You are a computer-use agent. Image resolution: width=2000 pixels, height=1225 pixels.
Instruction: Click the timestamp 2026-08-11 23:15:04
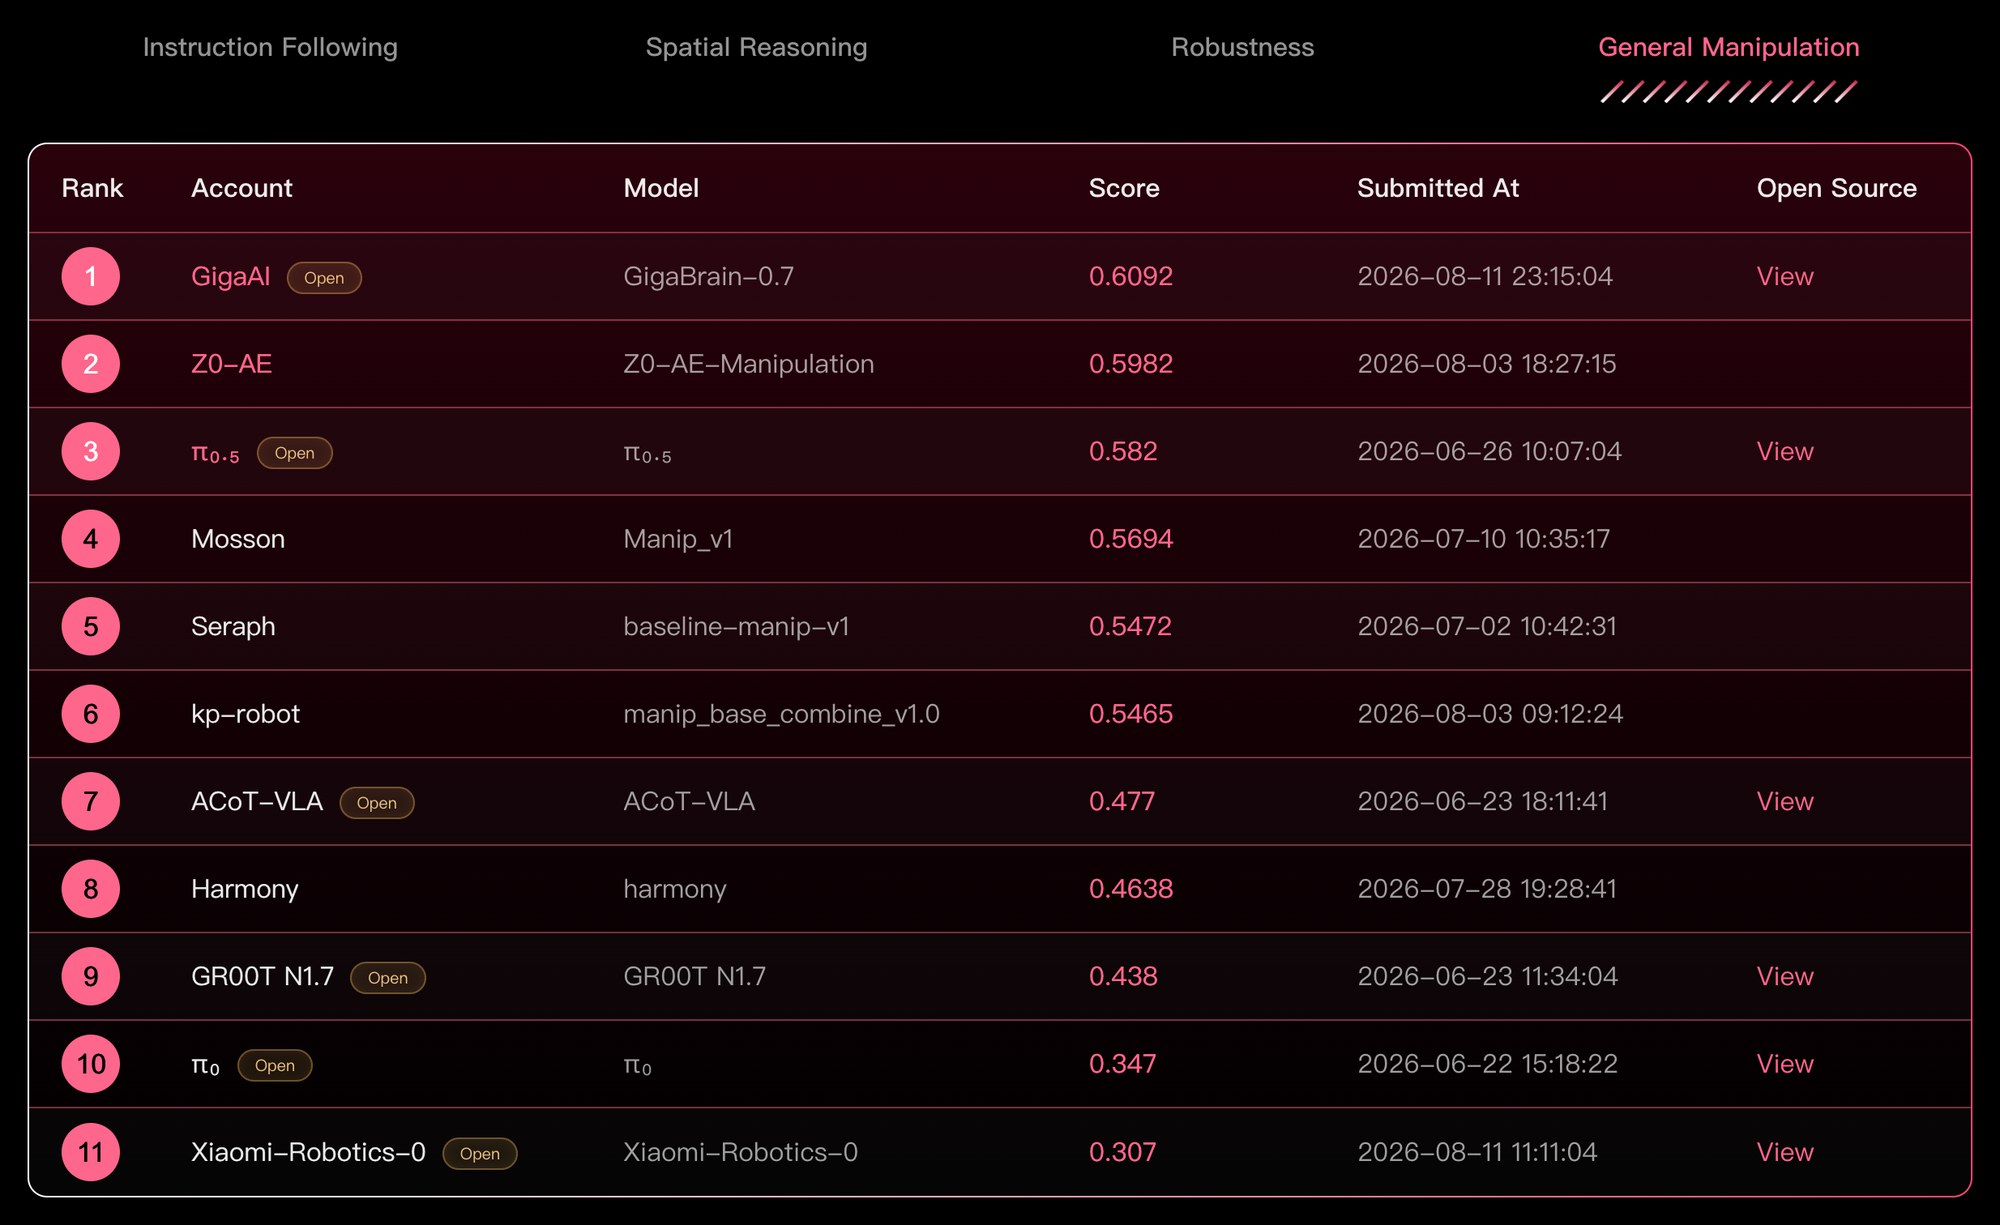pos(1485,276)
